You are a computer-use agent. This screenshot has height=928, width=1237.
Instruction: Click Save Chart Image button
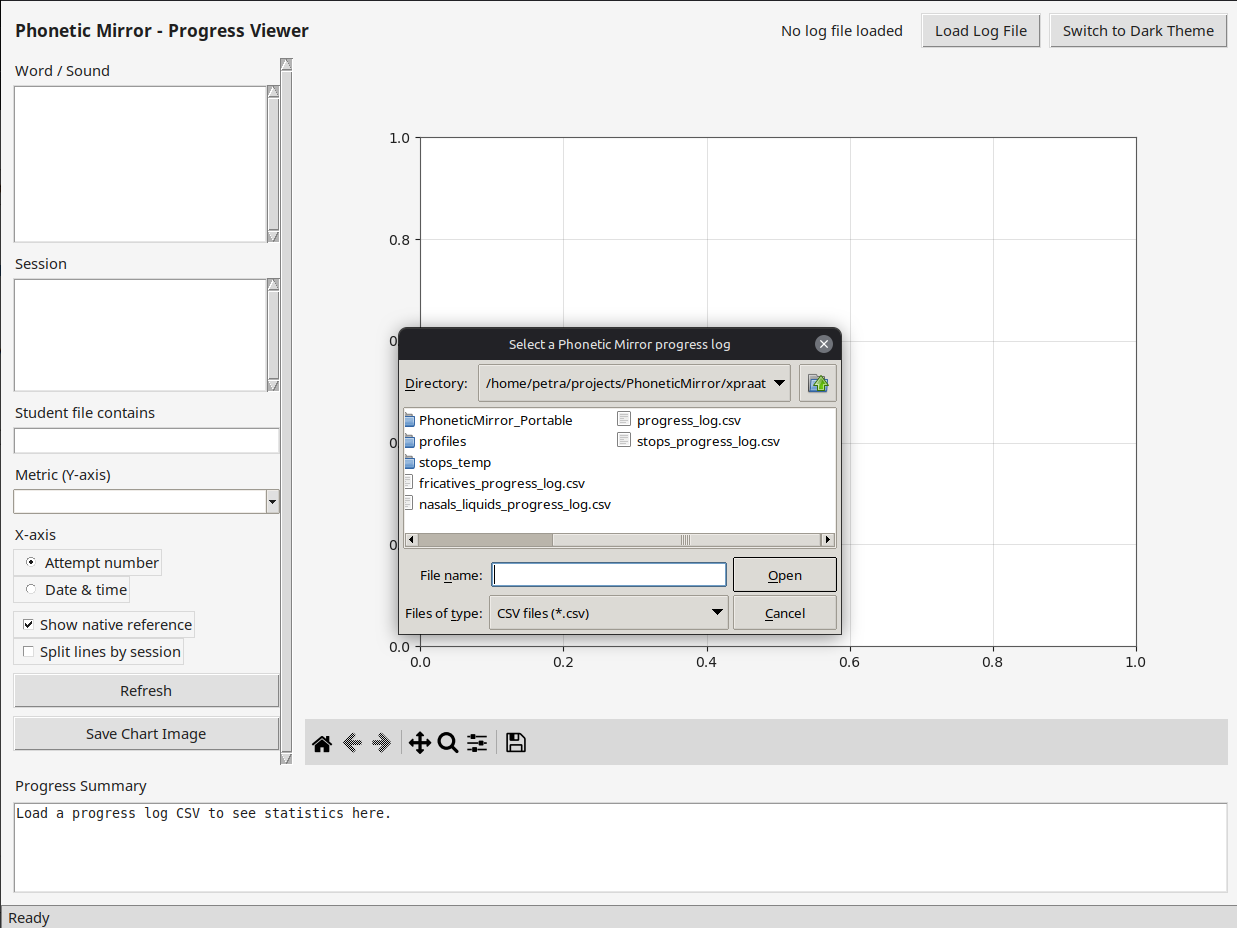[x=146, y=734]
